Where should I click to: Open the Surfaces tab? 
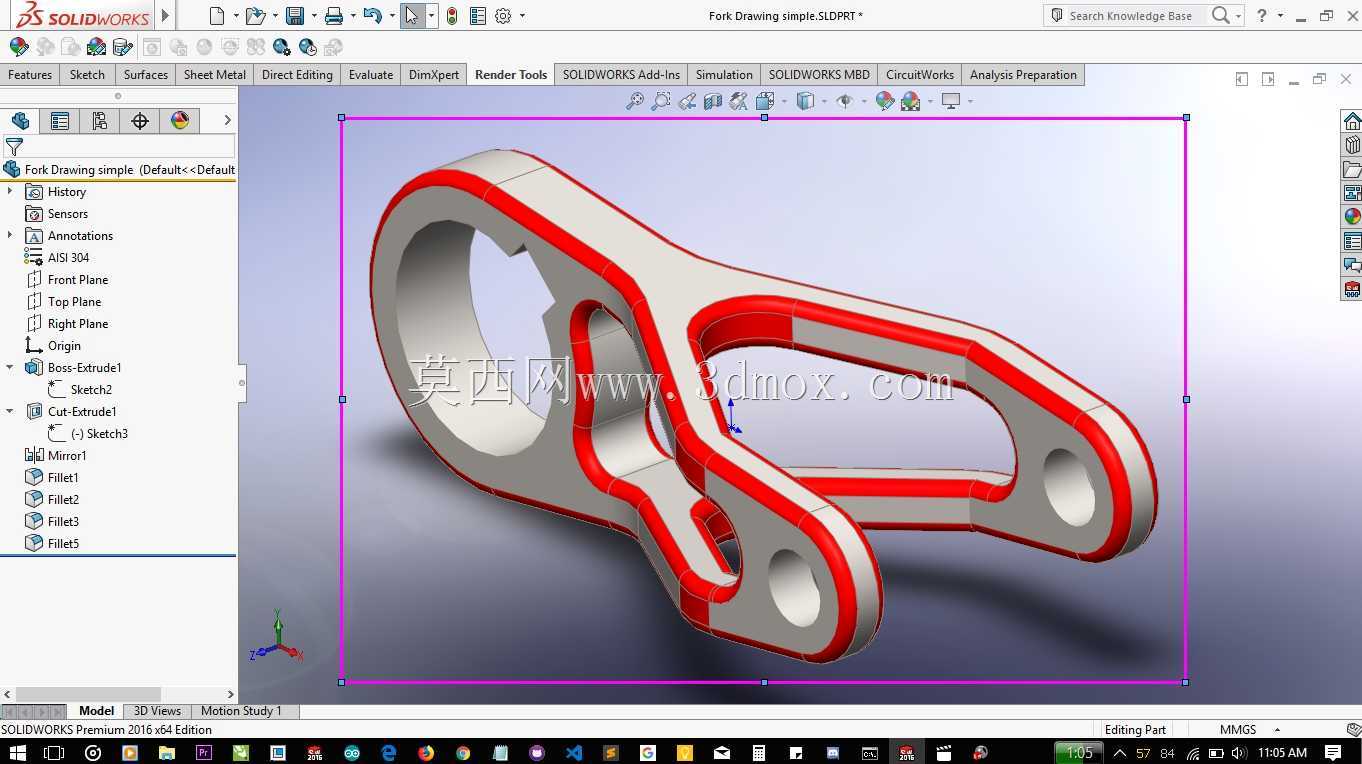pos(146,75)
